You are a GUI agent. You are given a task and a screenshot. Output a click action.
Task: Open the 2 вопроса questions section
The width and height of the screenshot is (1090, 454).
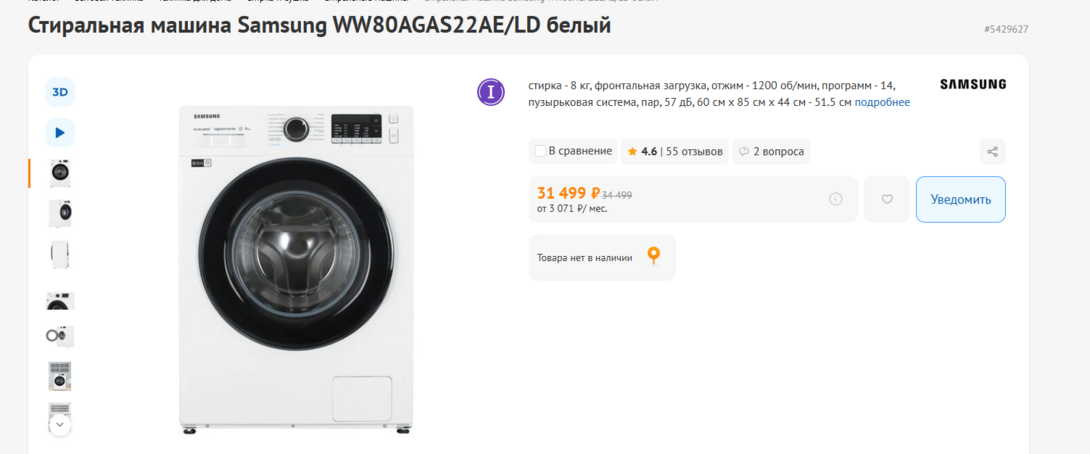(771, 152)
